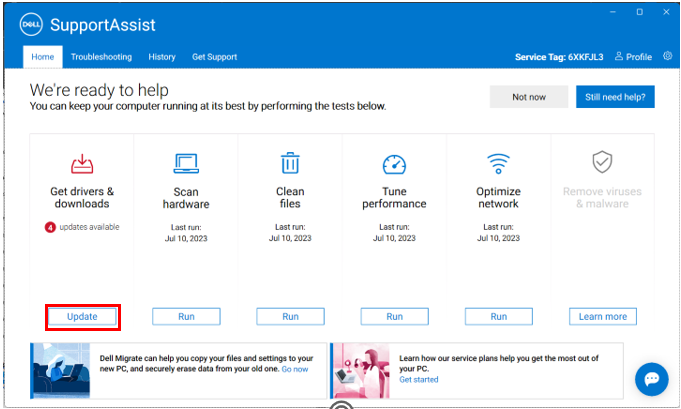Click the red 4 updates badge
This screenshot has height=409, width=681.
(x=50, y=227)
